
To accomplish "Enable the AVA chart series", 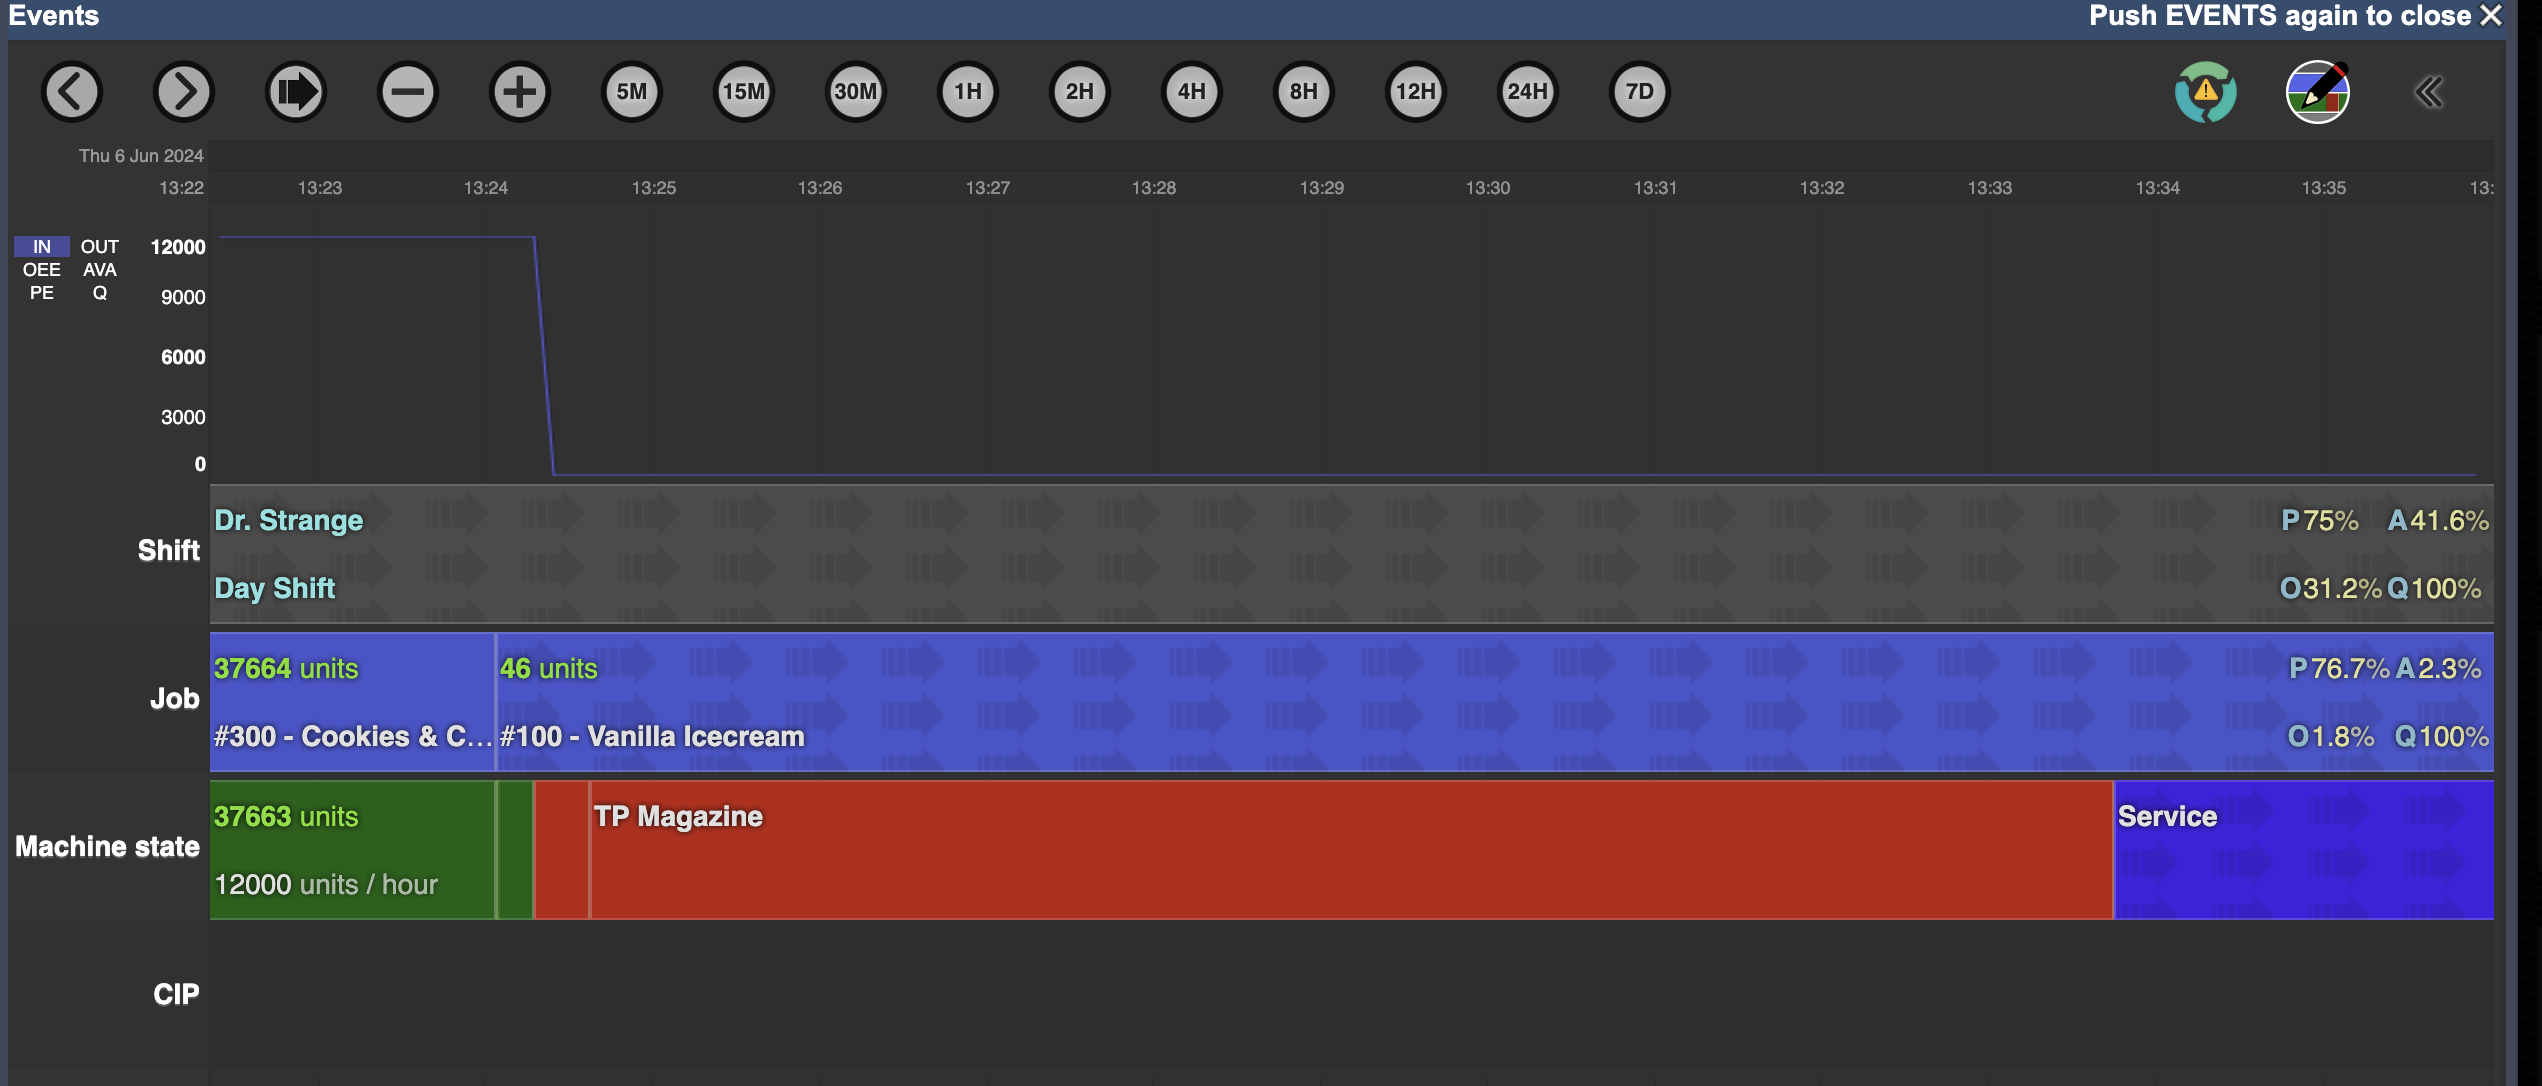I will tap(99, 270).
